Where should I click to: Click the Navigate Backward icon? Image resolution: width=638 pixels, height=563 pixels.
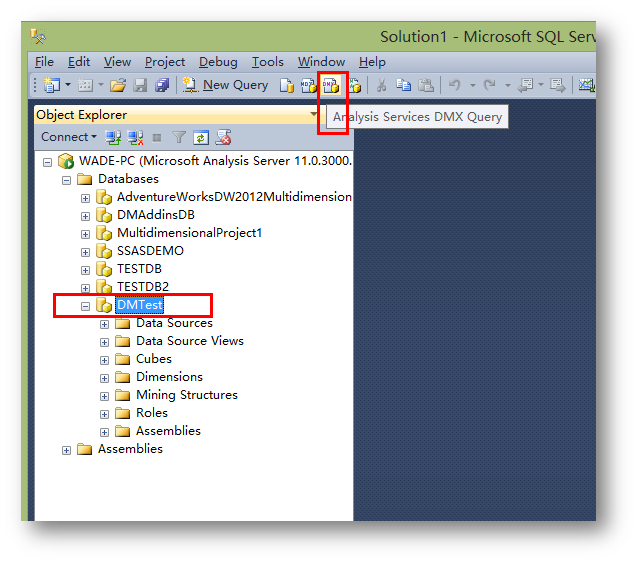[x=525, y=85]
